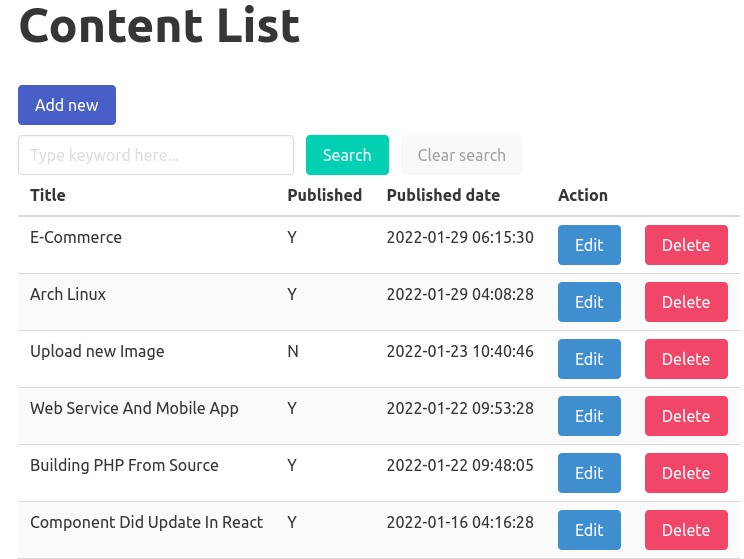This screenshot has width=744, height=559.
Task: Edit Web Service And Mobile App entry
Action: click(x=589, y=416)
